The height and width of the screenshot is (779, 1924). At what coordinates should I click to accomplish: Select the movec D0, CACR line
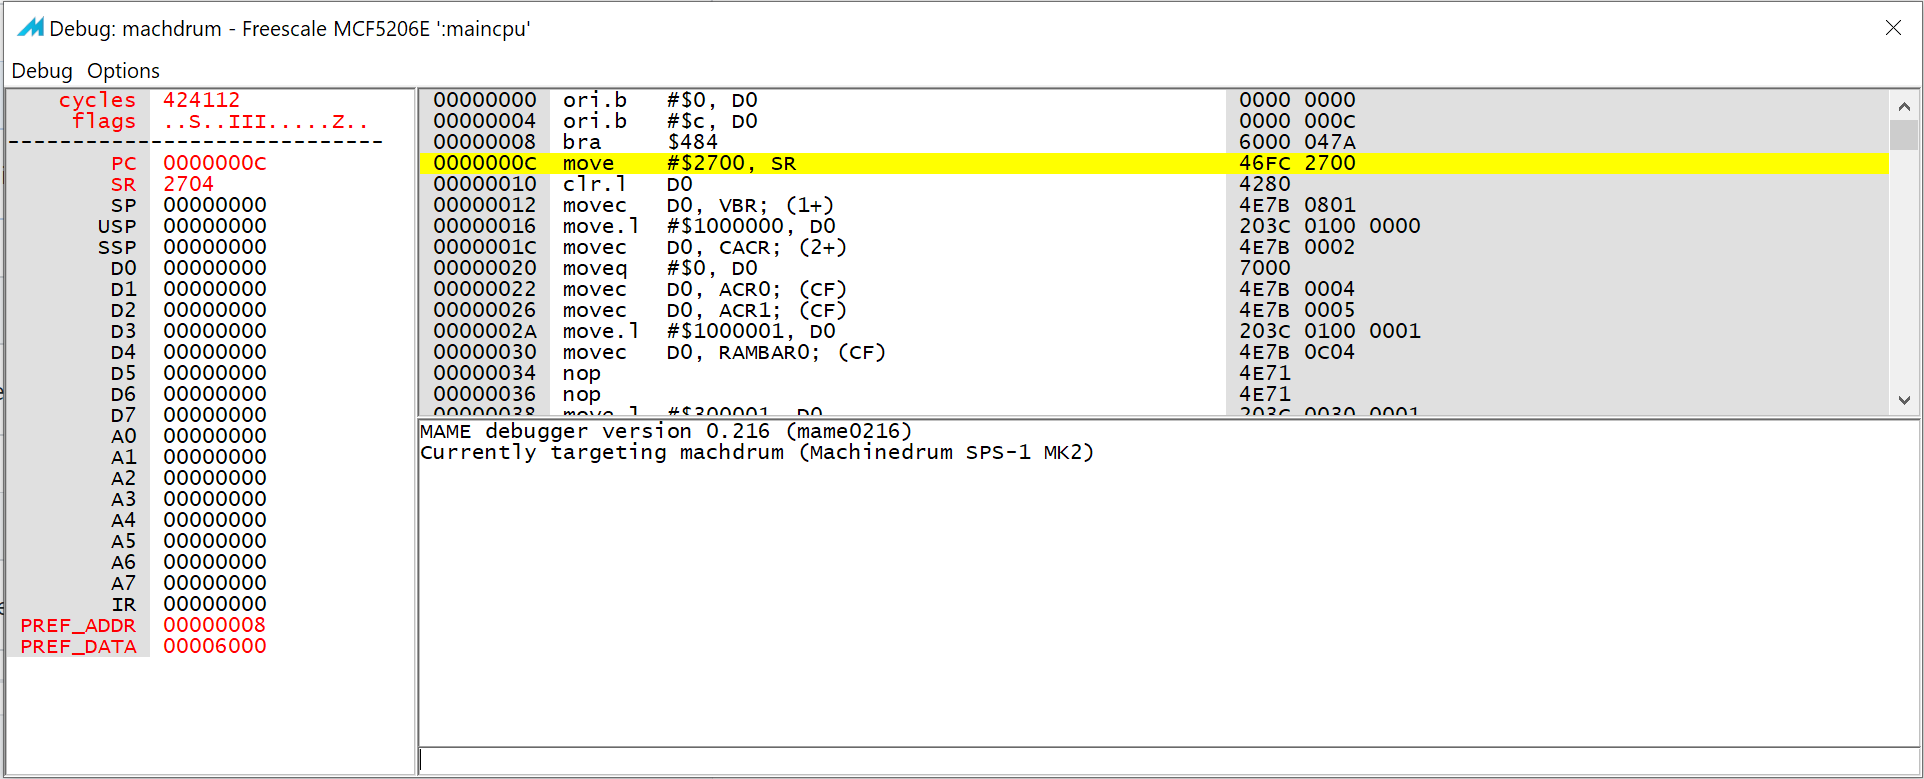(x=1154, y=247)
